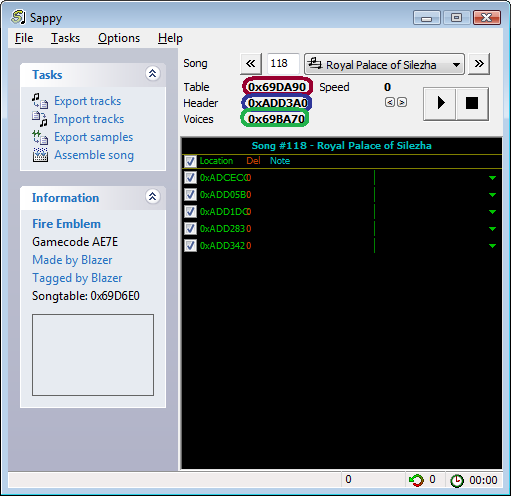Click the Import tracks icon
The width and height of the screenshot is (511, 496).
(40, 119)
